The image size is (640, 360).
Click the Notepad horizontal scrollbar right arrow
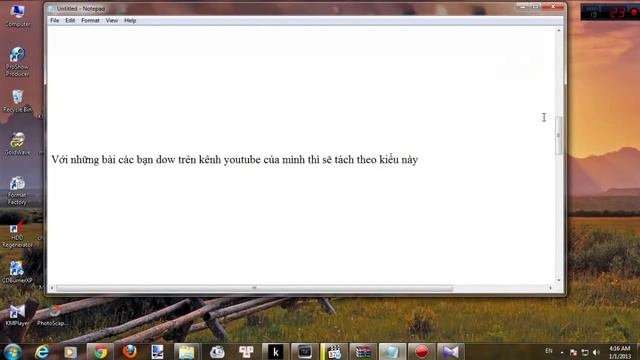coord(551,288)
